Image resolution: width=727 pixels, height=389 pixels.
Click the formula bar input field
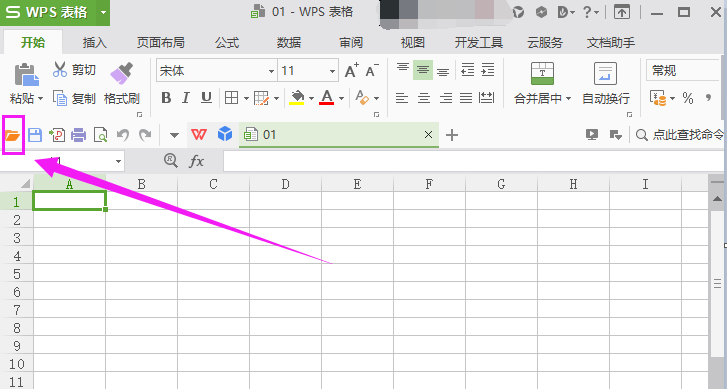point(473,161)
